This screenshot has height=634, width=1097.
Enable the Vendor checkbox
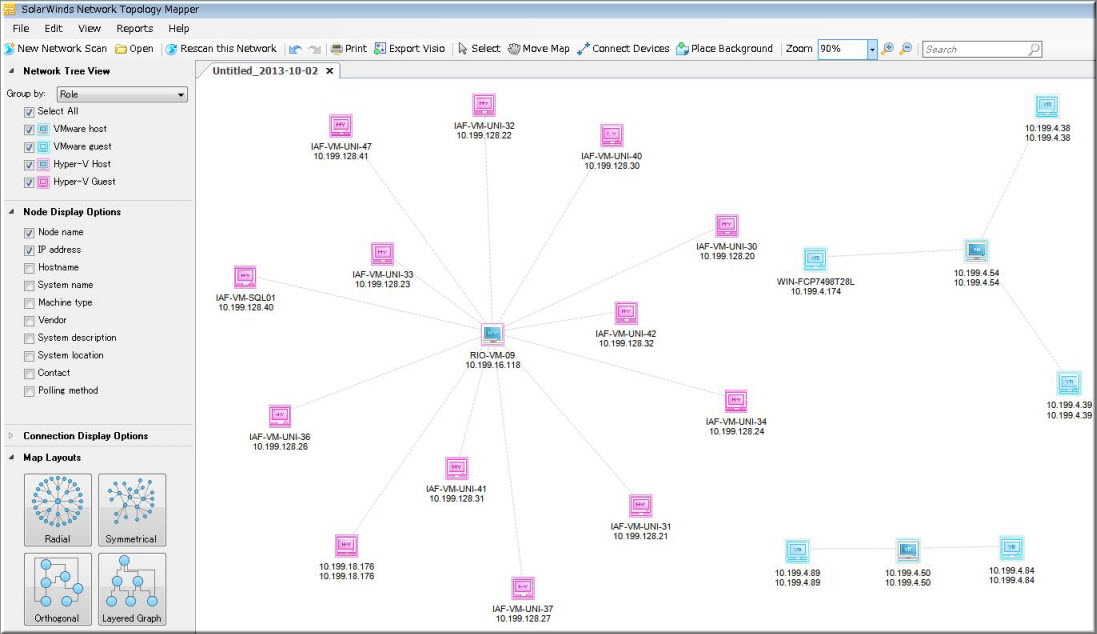[29, 320]
